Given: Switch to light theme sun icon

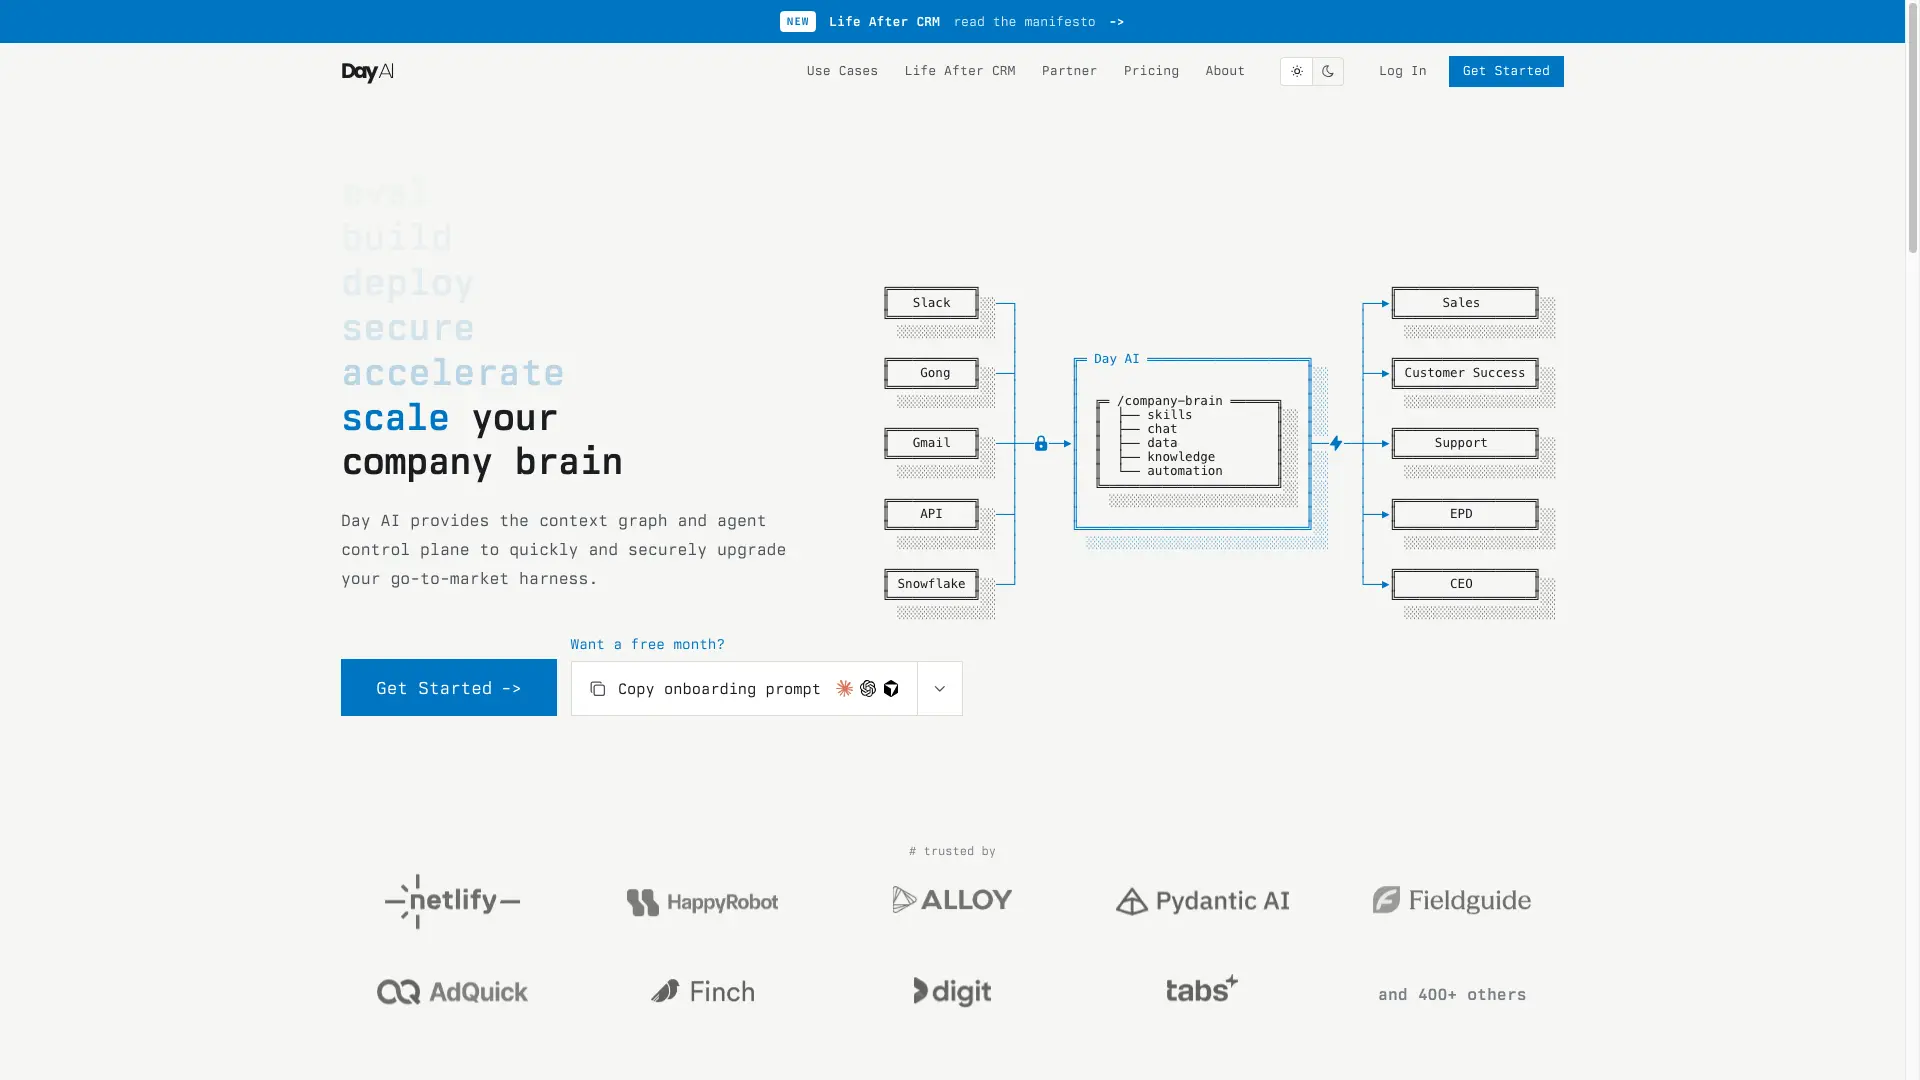Looking at the screenshot, I should [x=1296, y=71].
